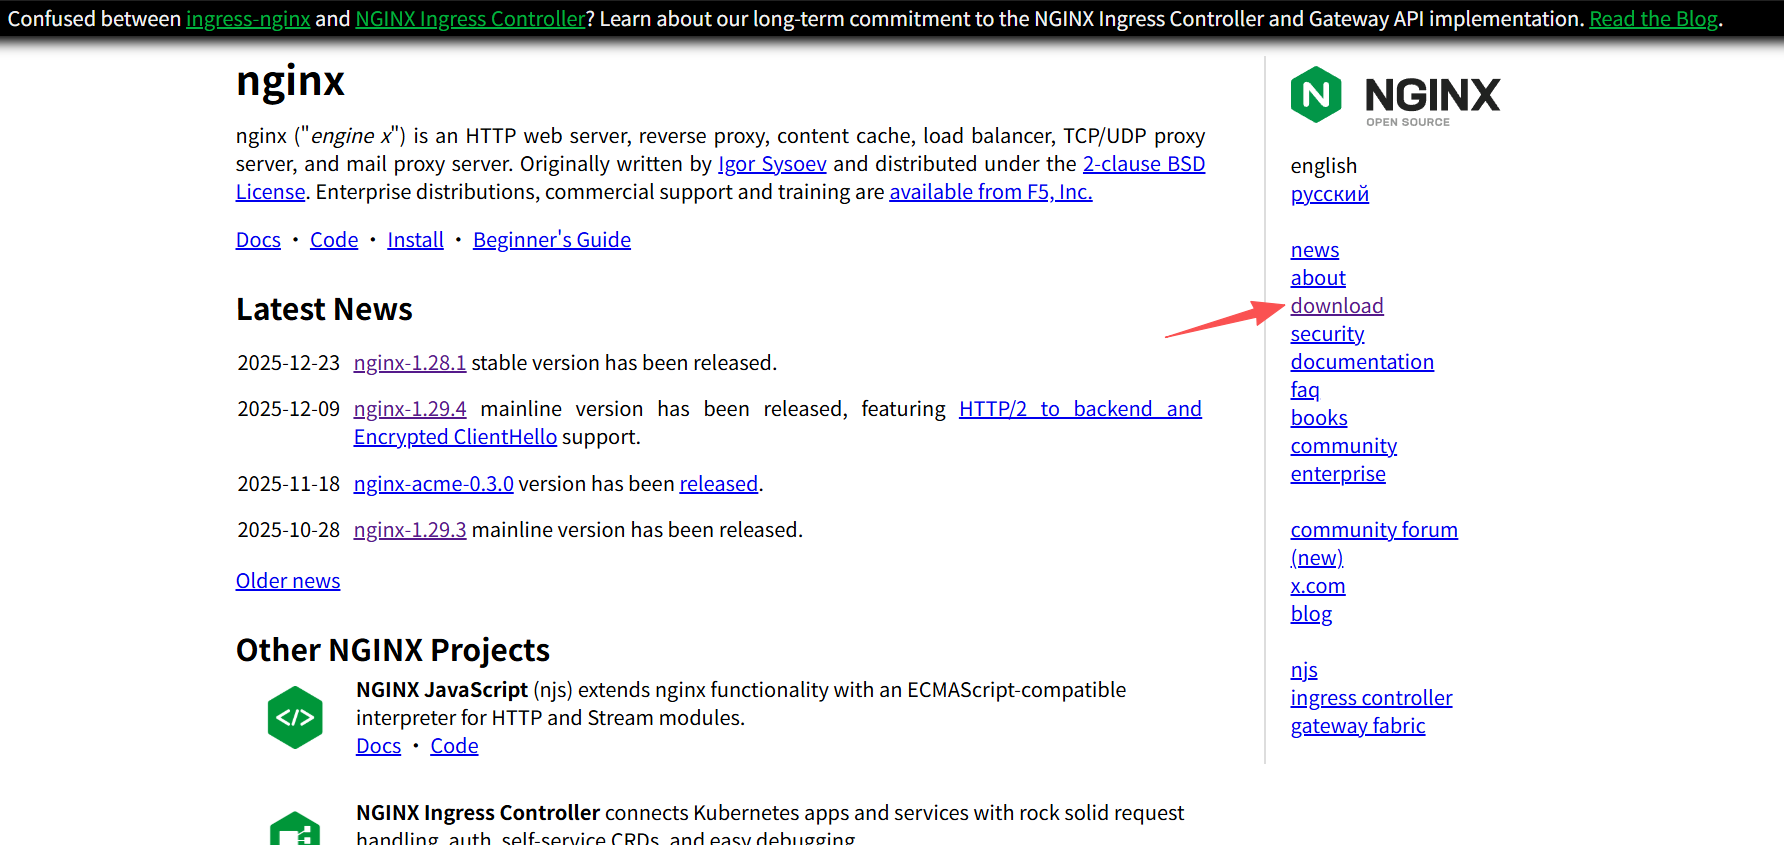1784x845 pixels.
Task: Open the faq sidebar link
Action: coord(1305,390)
